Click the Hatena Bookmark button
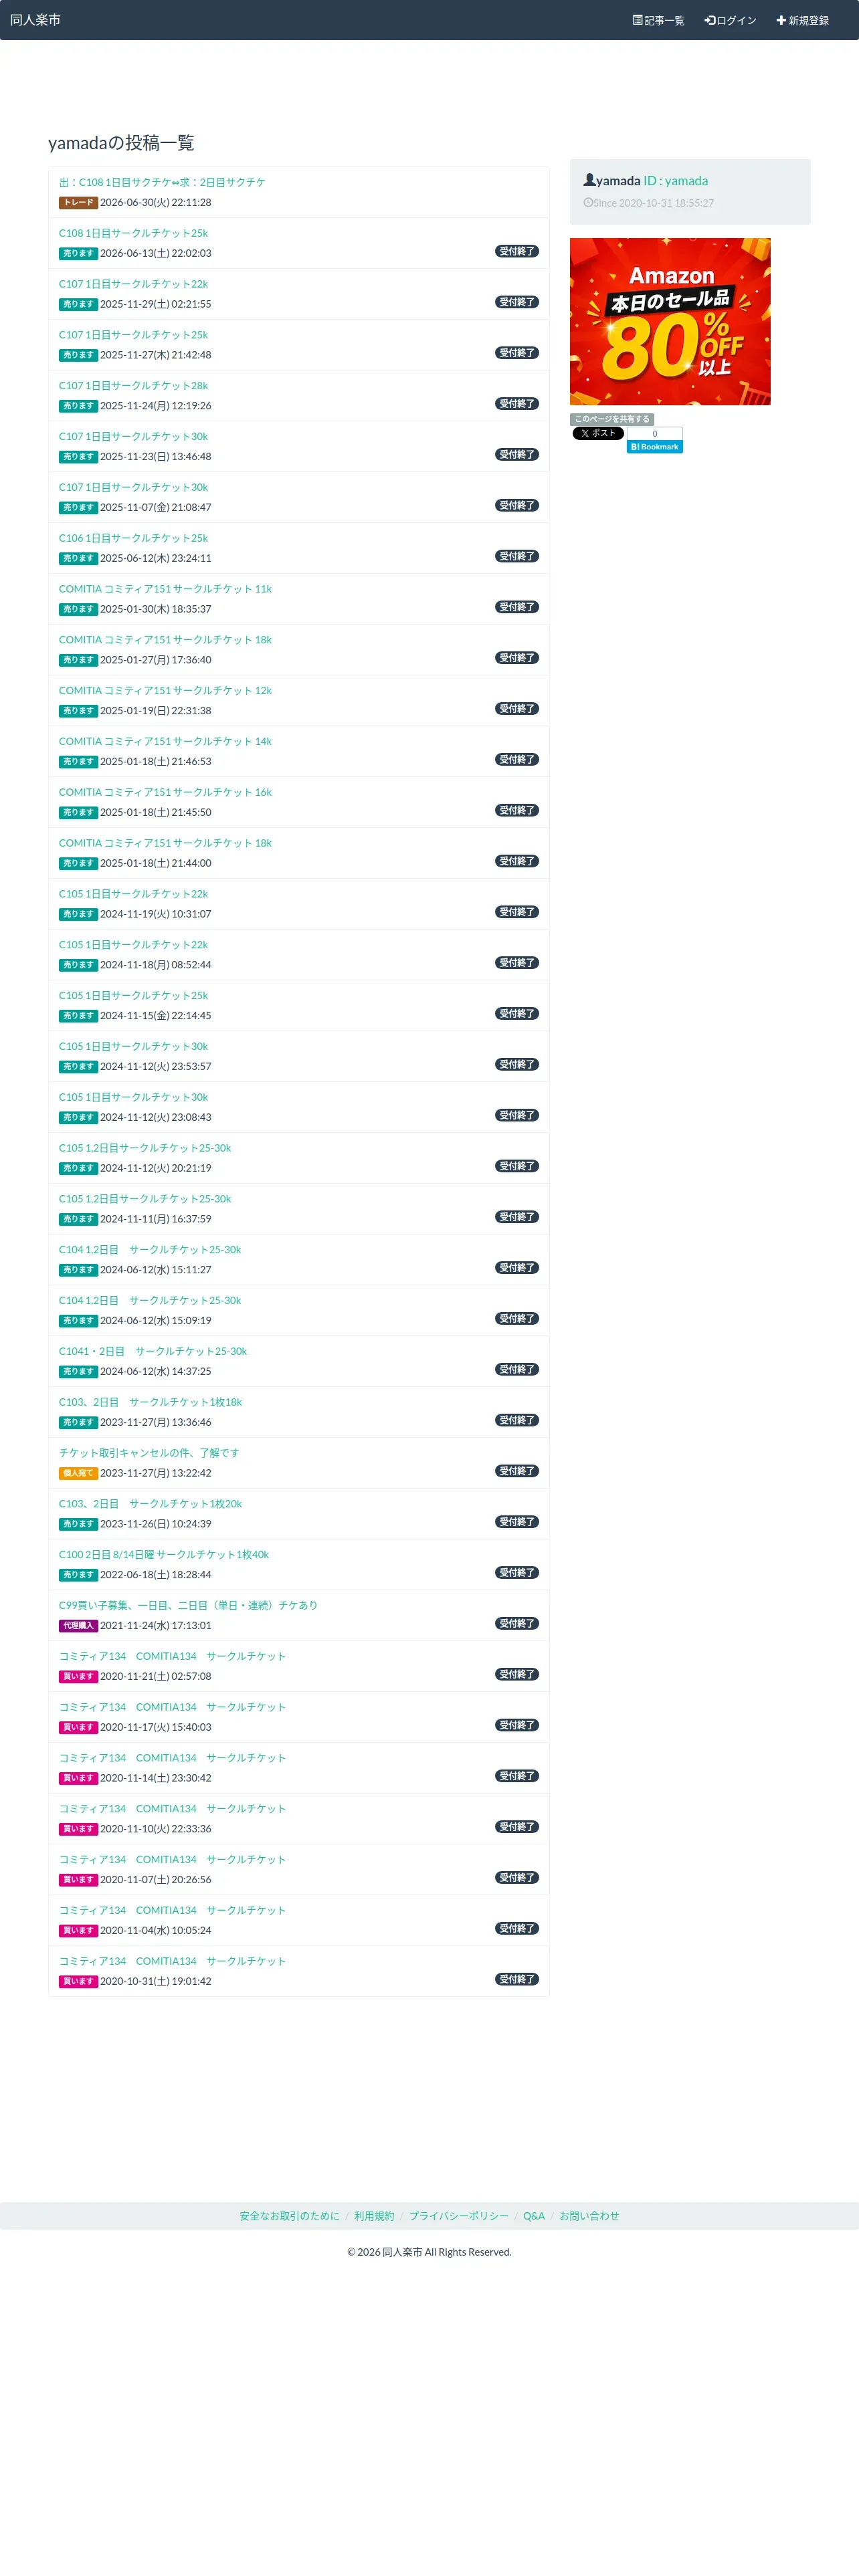The height and width of the screenshot is (2576, 859). pos(655,447)
